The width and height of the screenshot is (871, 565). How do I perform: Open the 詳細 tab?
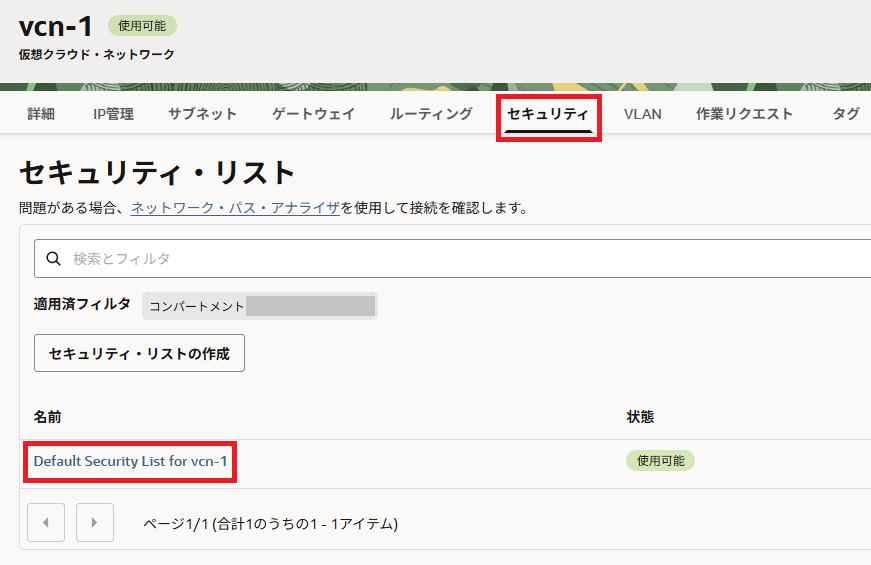point(41,114)
